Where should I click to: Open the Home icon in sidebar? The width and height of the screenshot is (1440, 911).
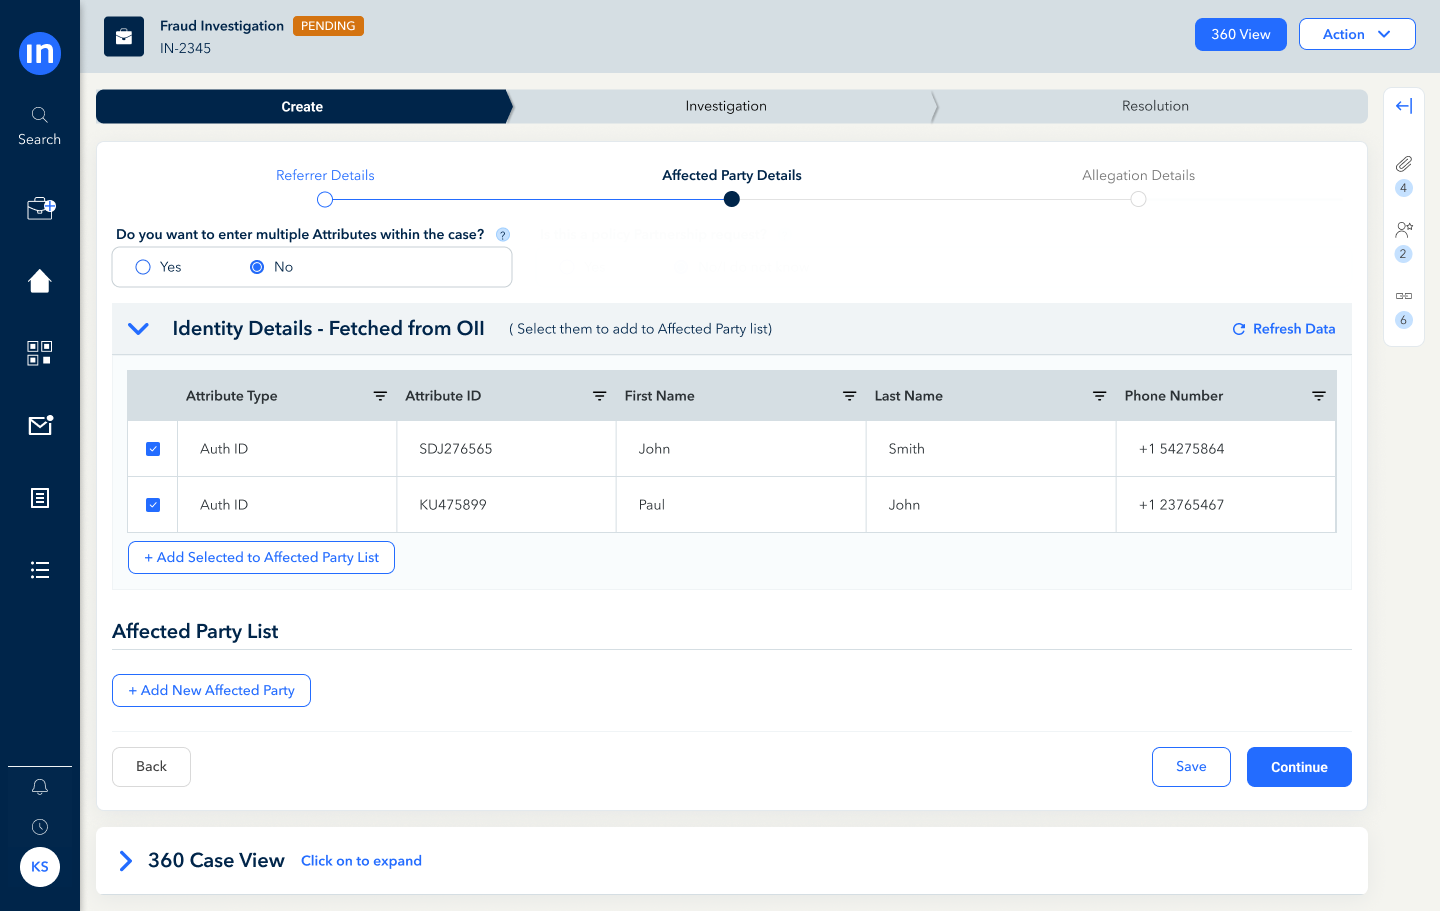[40, 281]
